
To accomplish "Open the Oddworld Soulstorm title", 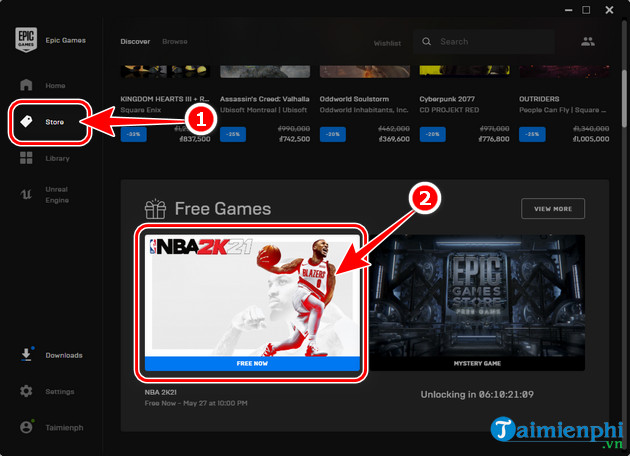I will [354, 99].
